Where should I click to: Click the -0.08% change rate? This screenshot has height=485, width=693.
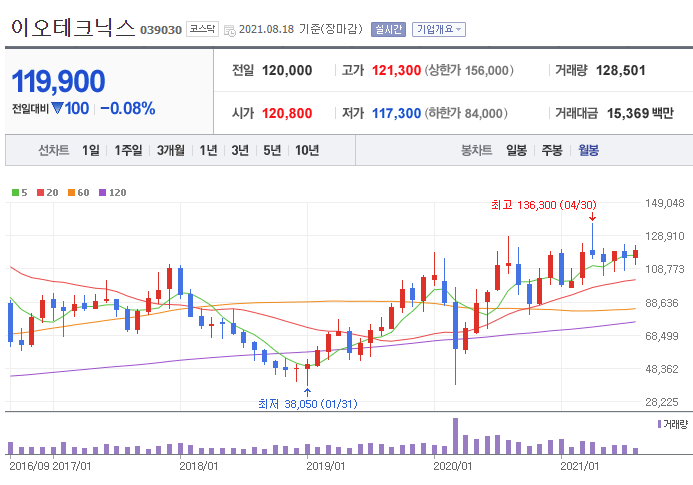[x=128, y=108]
